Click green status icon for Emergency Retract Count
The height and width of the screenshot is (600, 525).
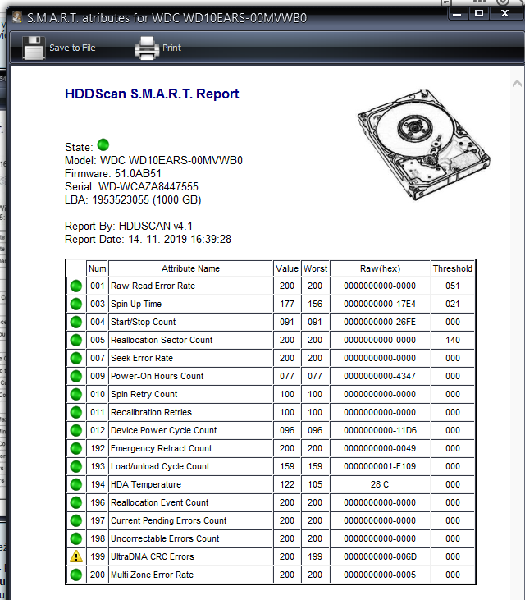pos(76,448)
